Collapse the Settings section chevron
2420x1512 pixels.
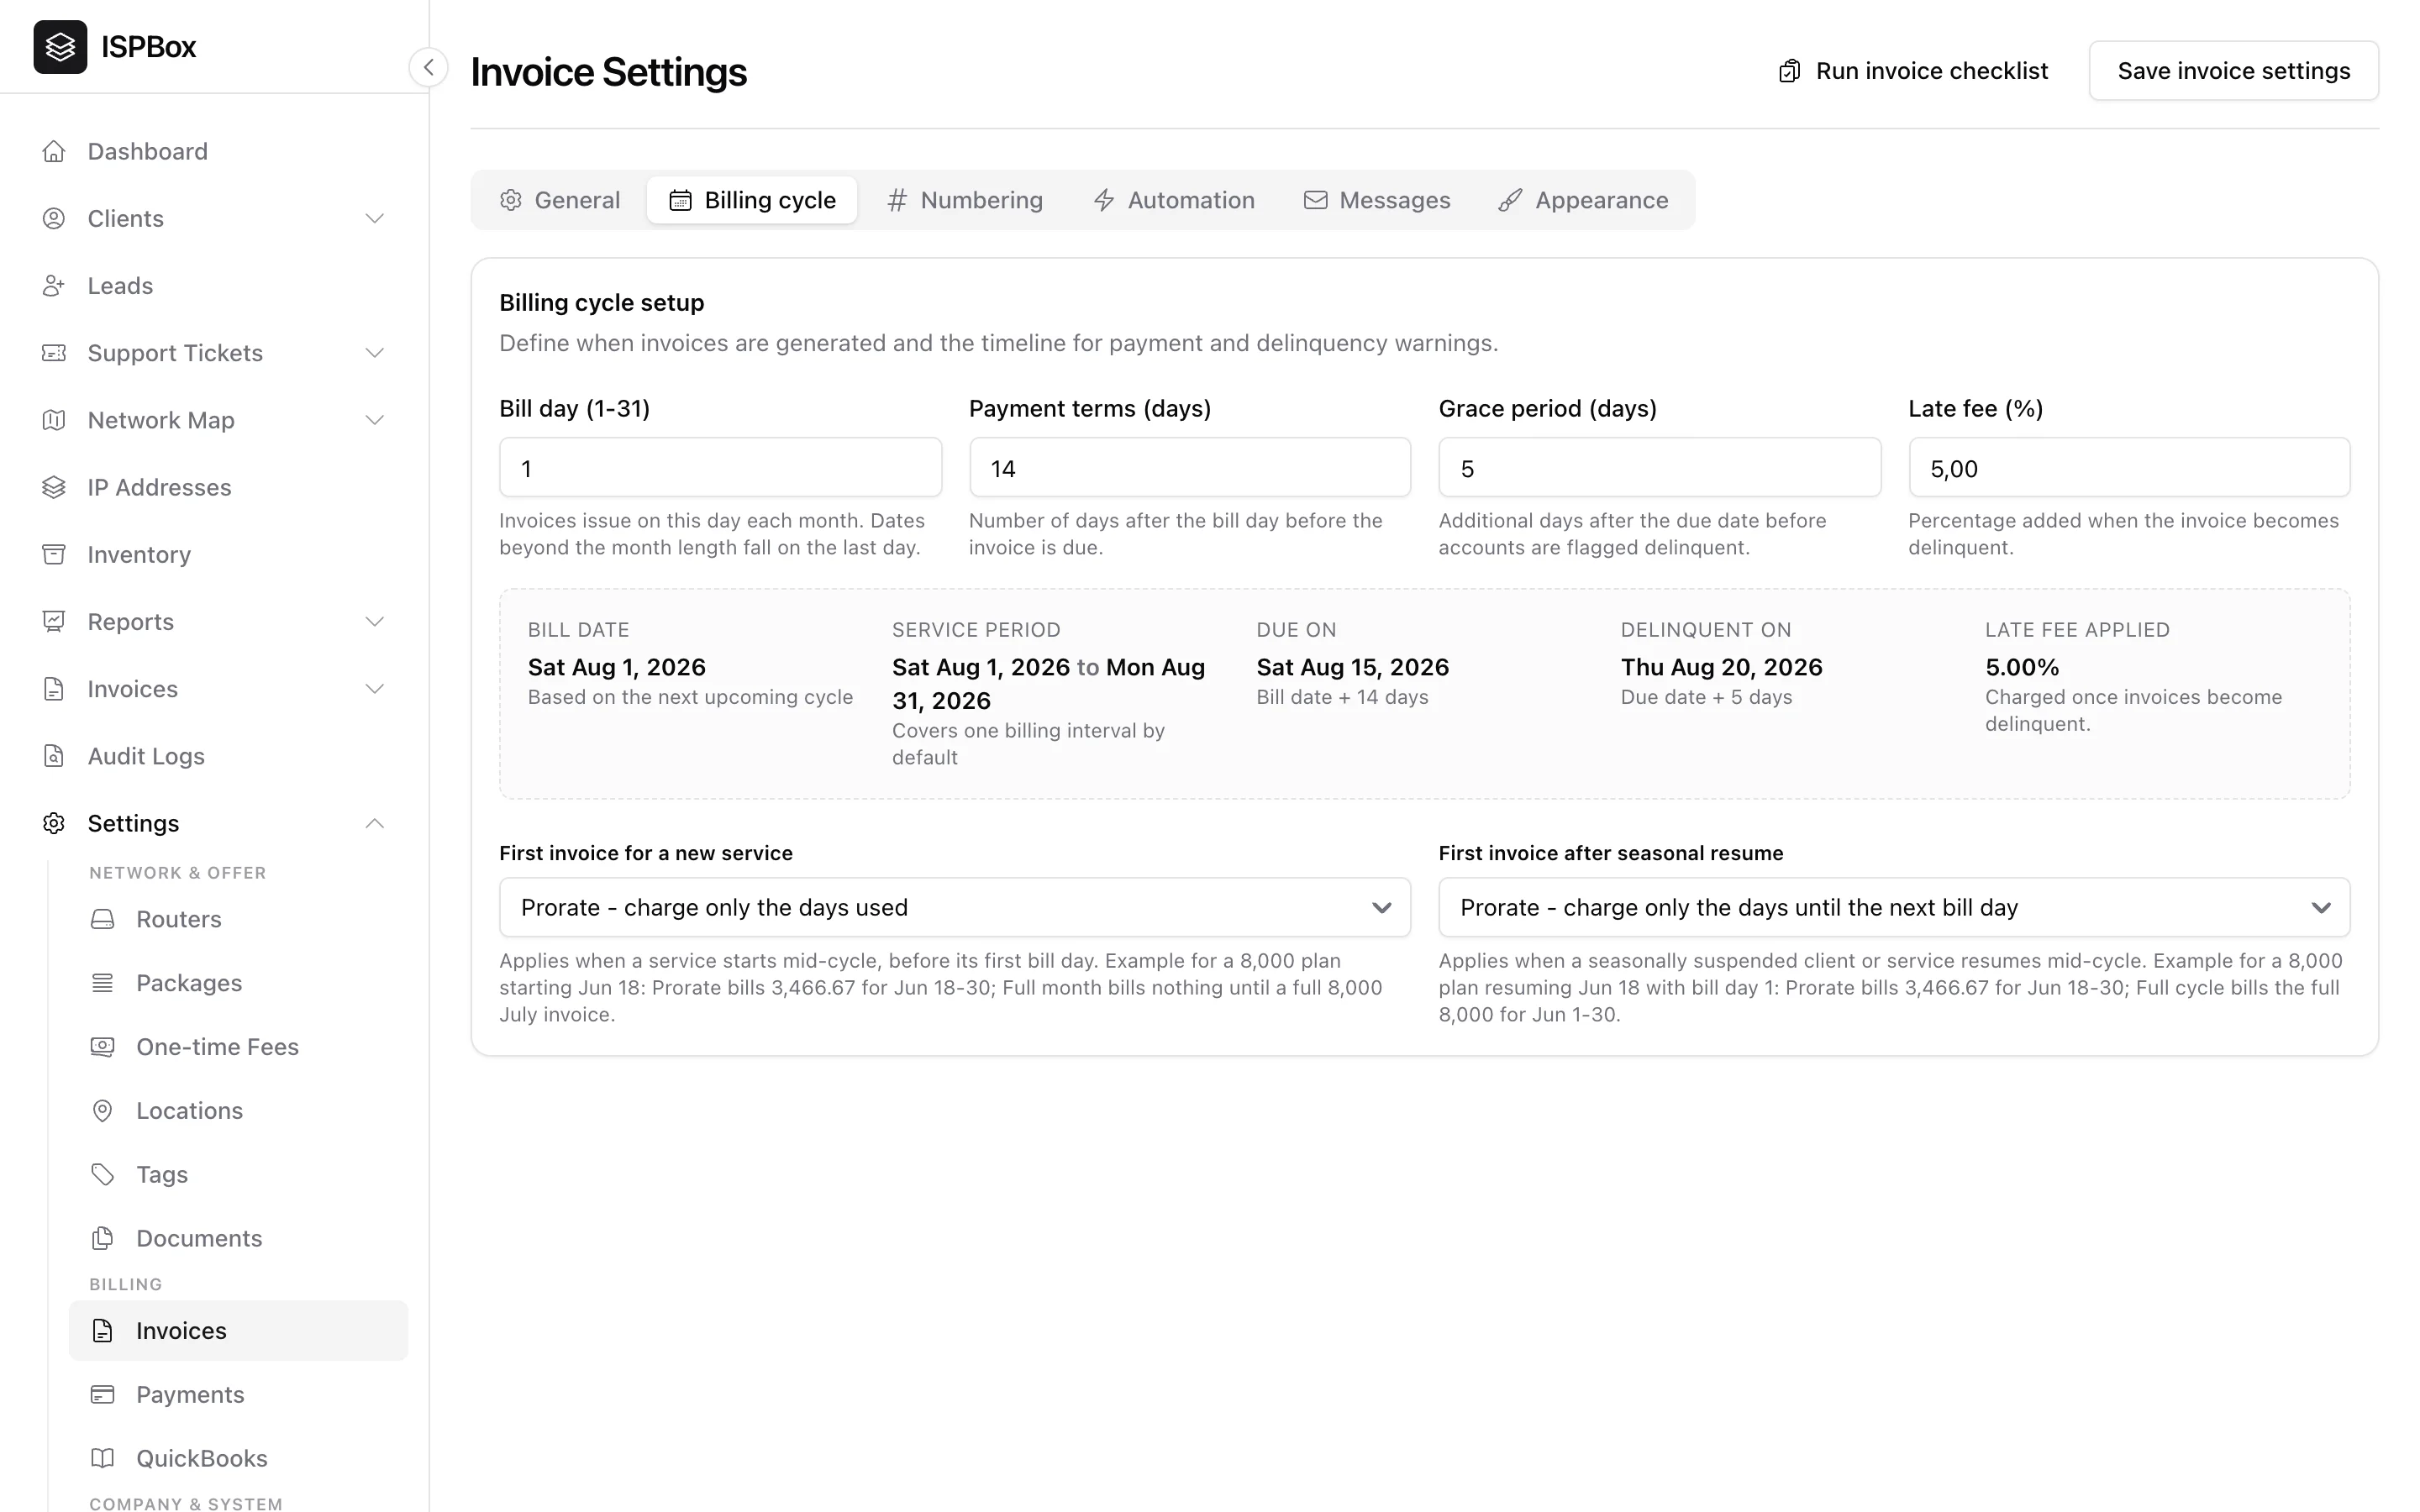(x=375, y=823)
